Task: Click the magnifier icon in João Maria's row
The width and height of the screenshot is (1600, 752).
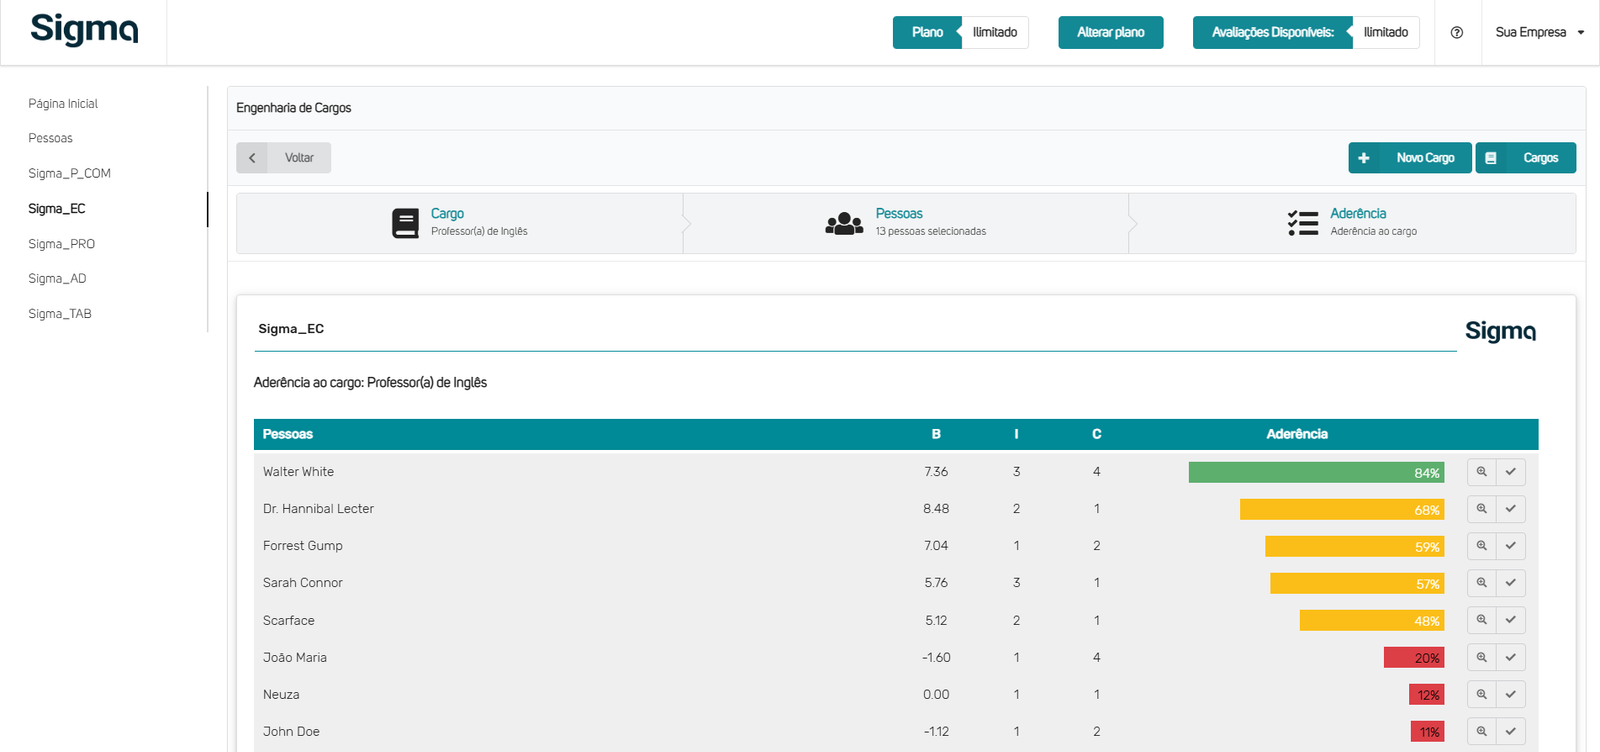Action: tap(1481, 657)
